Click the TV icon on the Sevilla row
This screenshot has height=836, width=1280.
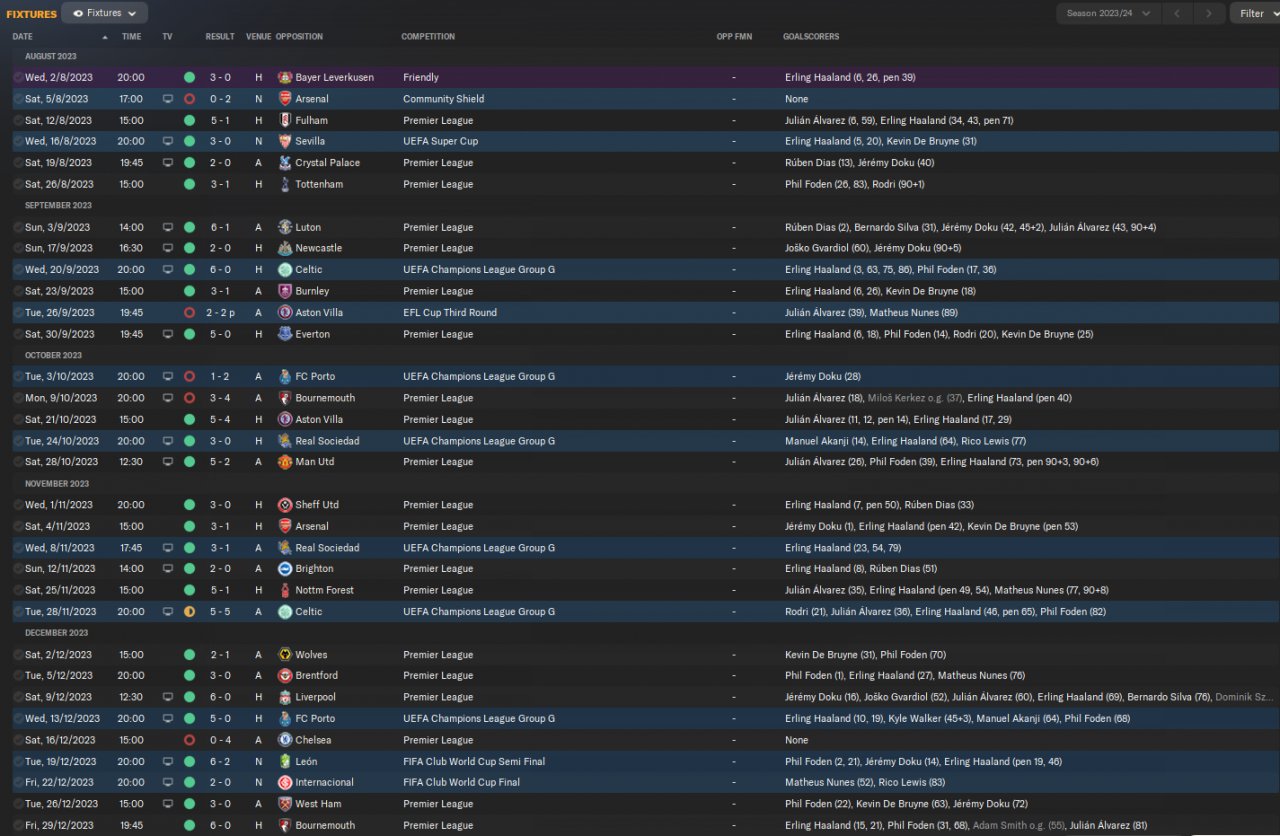[168, 141]
